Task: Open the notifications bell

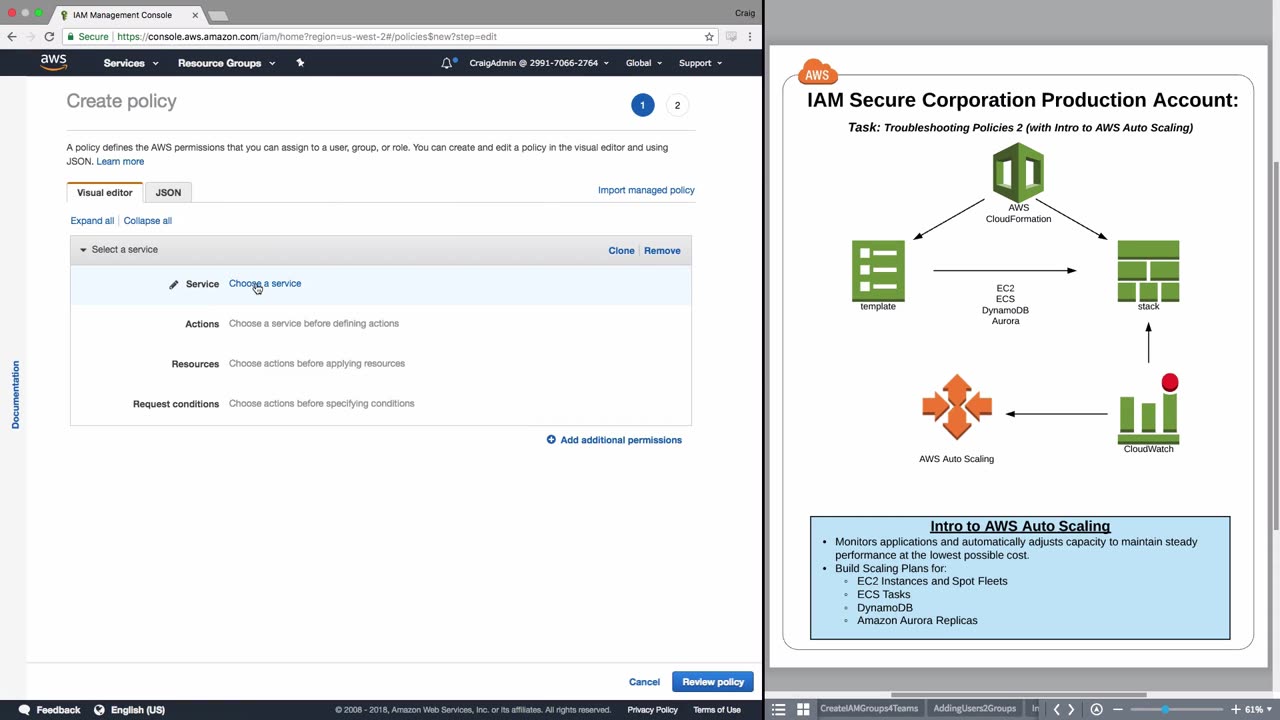Action: click(447, 63)
